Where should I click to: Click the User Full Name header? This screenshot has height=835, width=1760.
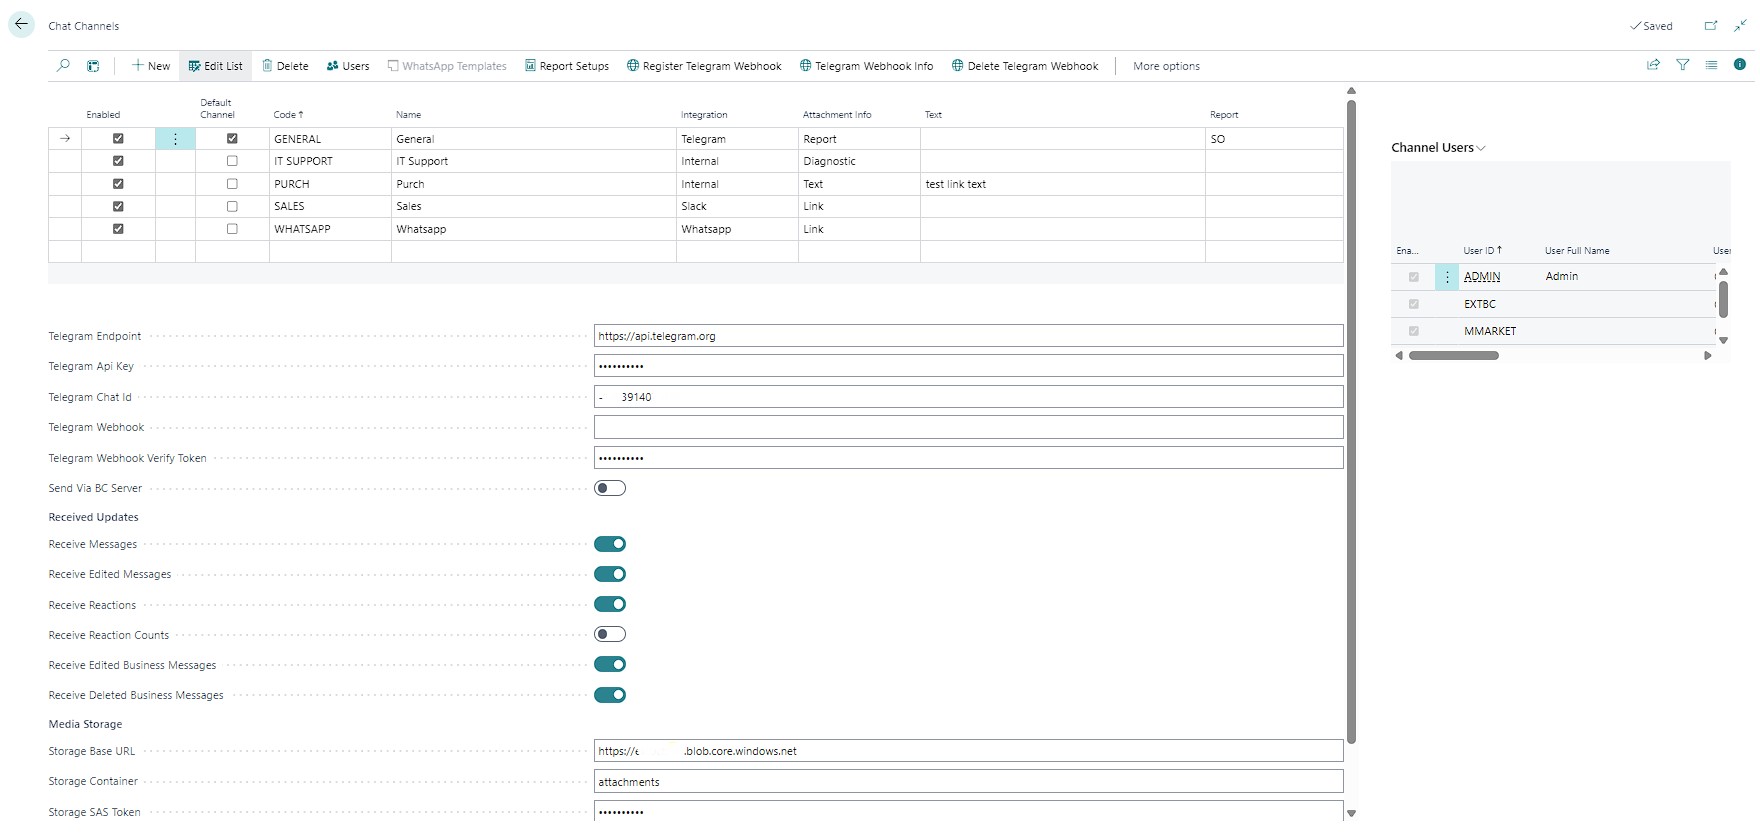1577,251
